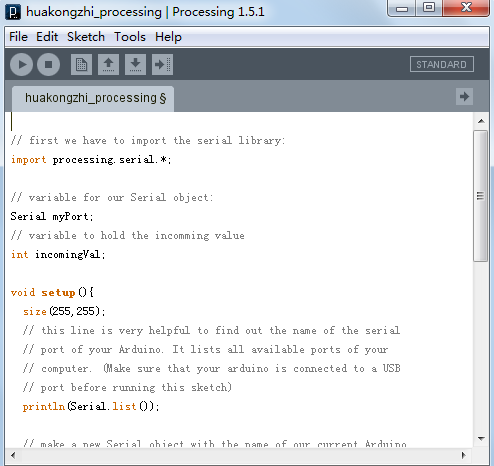The image size is (494, 466).
Task: Click the vertical scrollbar up arrow
Action: coord(481,121)
